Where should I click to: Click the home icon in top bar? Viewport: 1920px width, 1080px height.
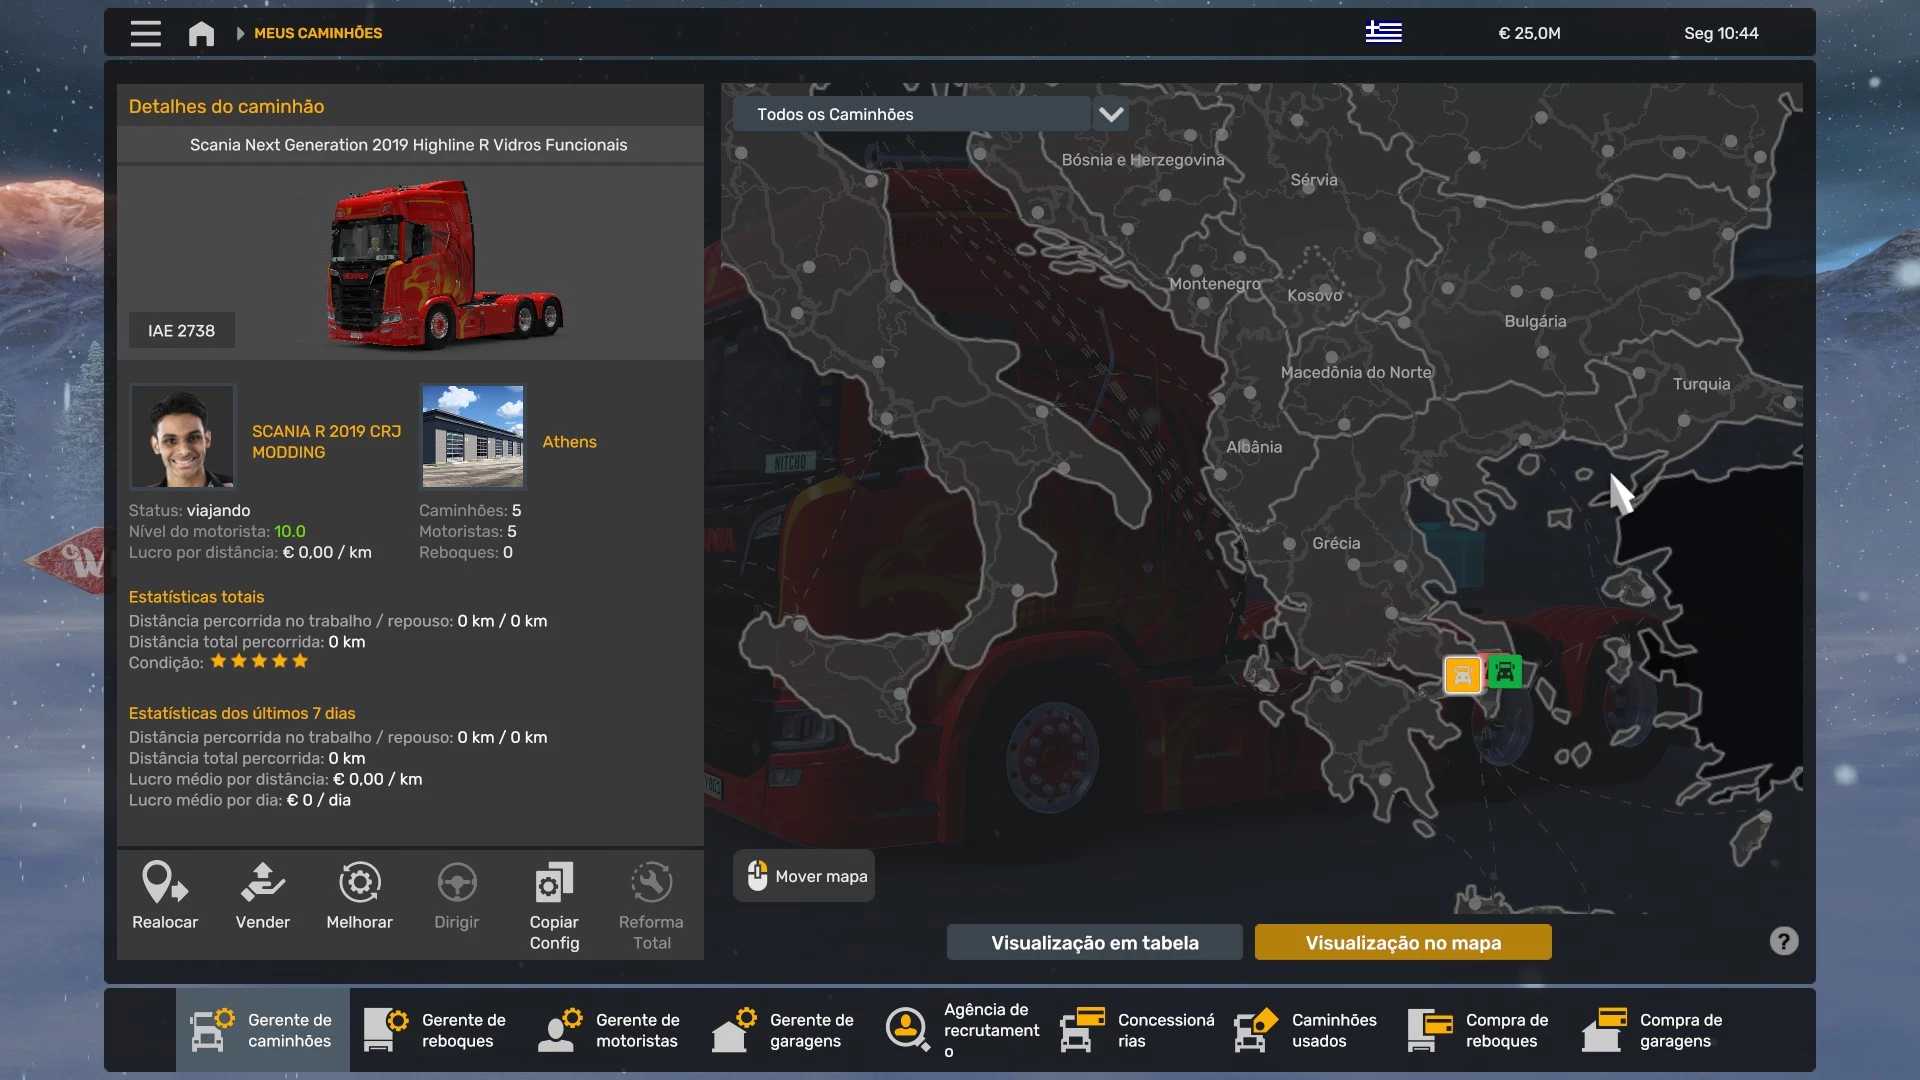coord(201,34)
